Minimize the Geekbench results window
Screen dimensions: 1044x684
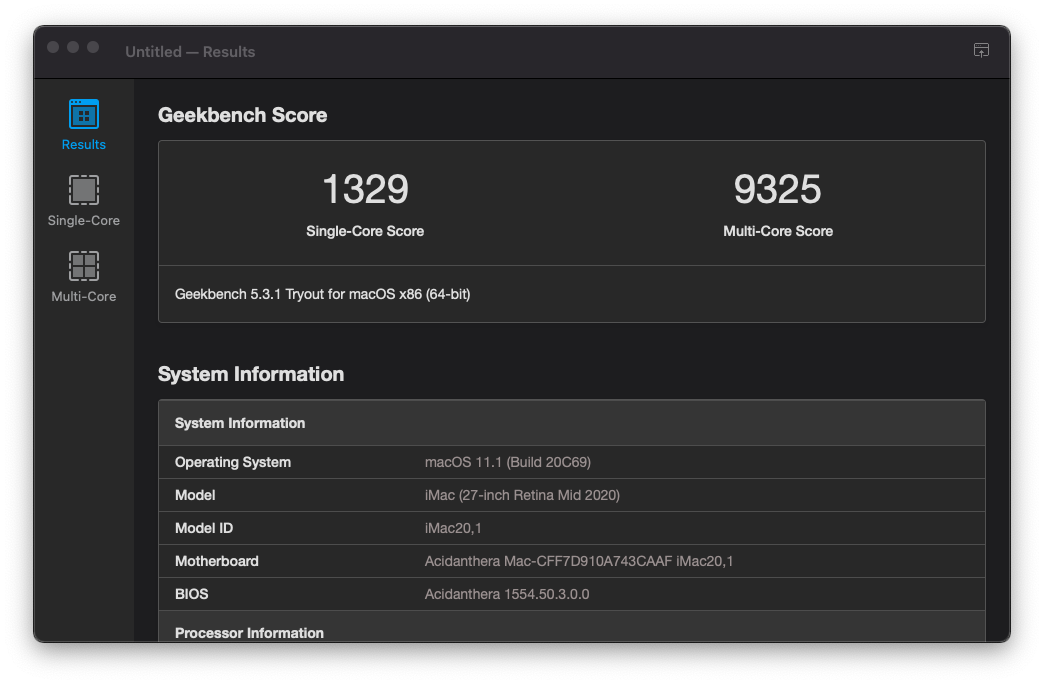(73, 47)
